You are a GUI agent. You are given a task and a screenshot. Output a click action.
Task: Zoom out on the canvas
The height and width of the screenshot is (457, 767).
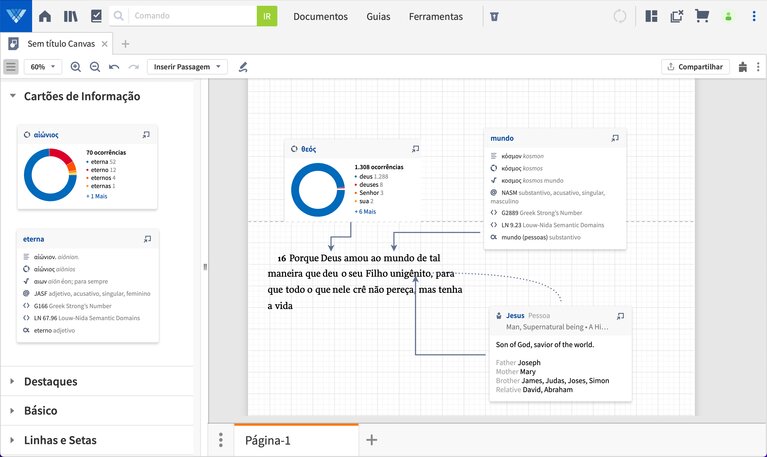coord(95,67)
